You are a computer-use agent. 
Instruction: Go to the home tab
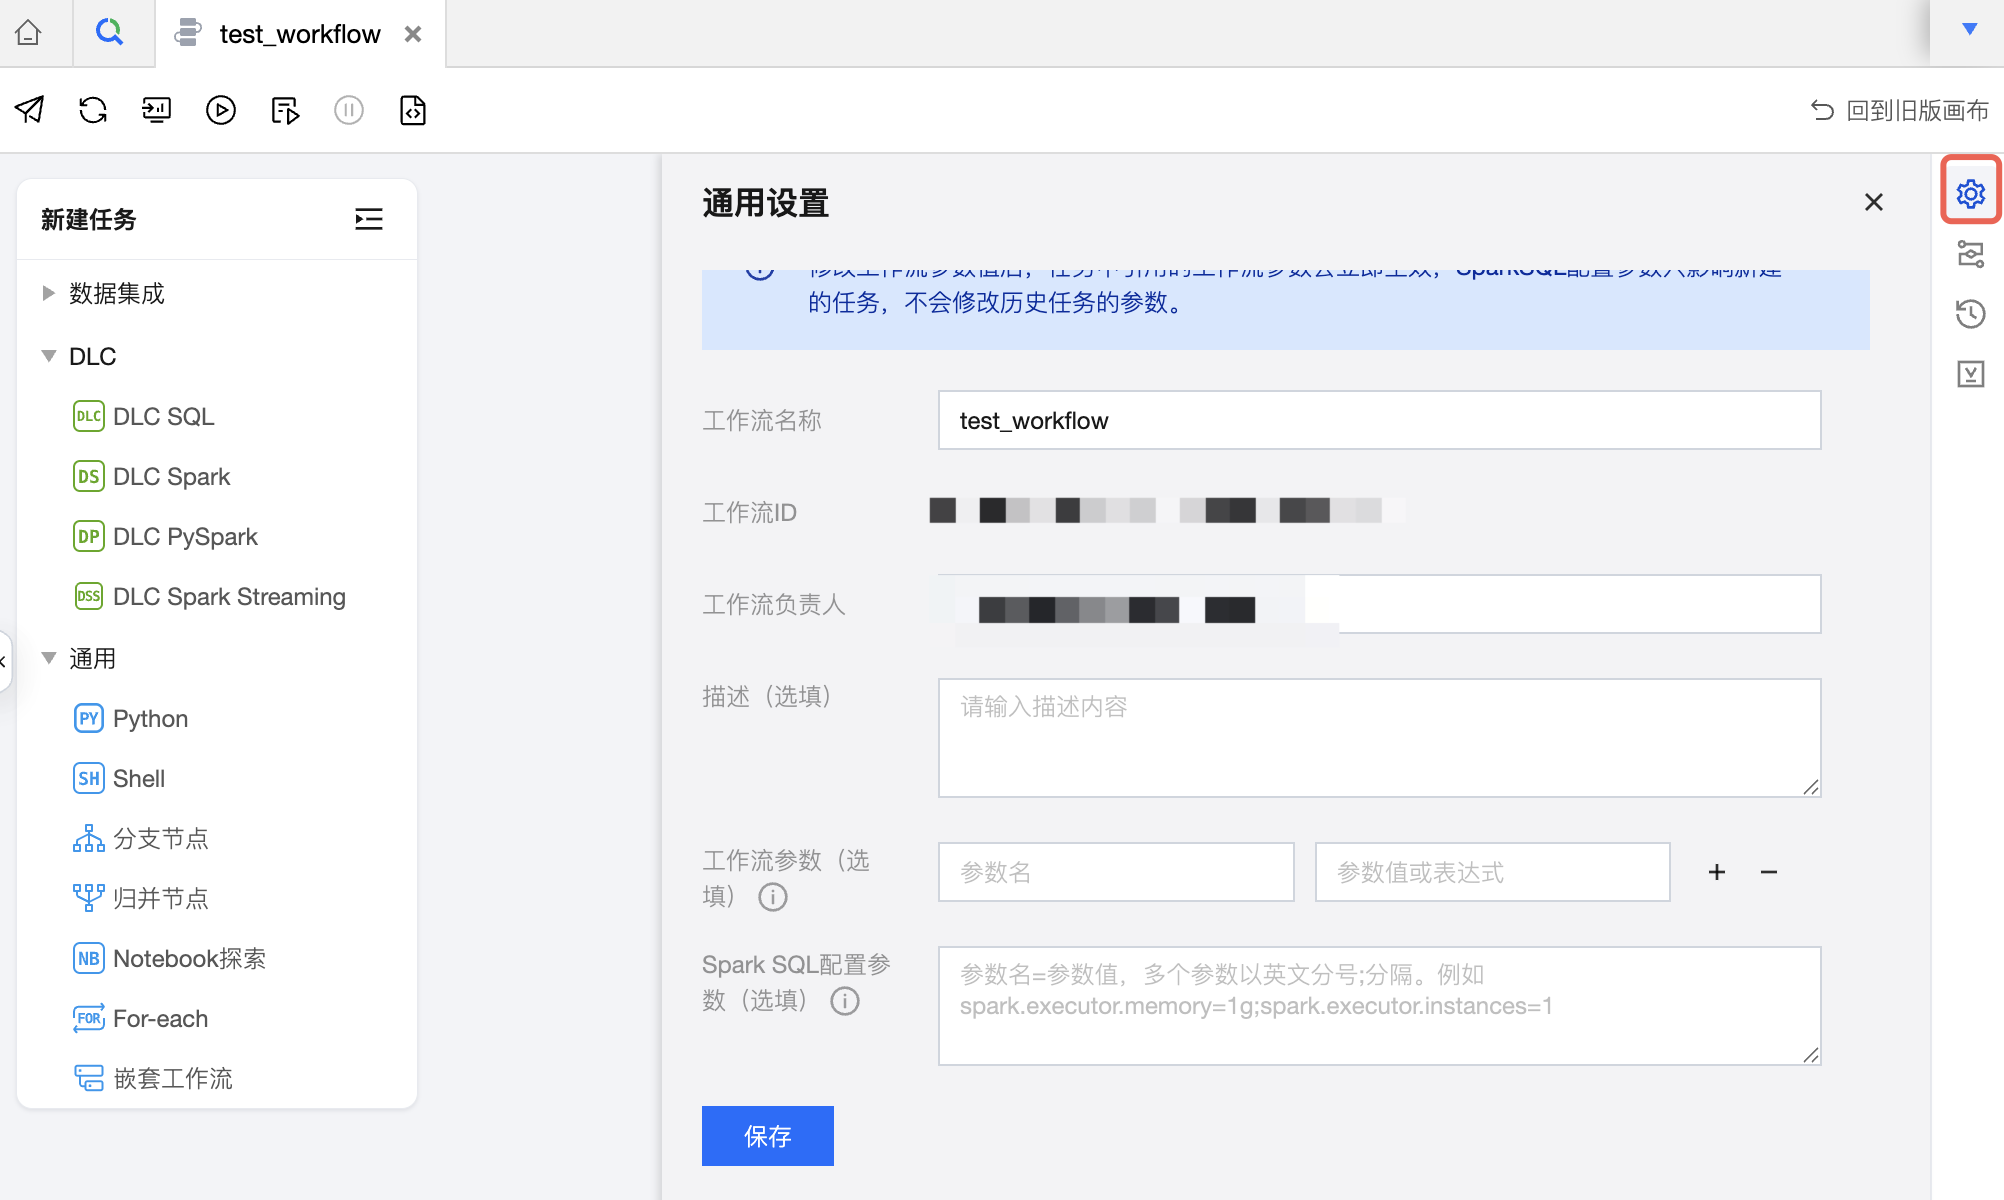[28, 33]
